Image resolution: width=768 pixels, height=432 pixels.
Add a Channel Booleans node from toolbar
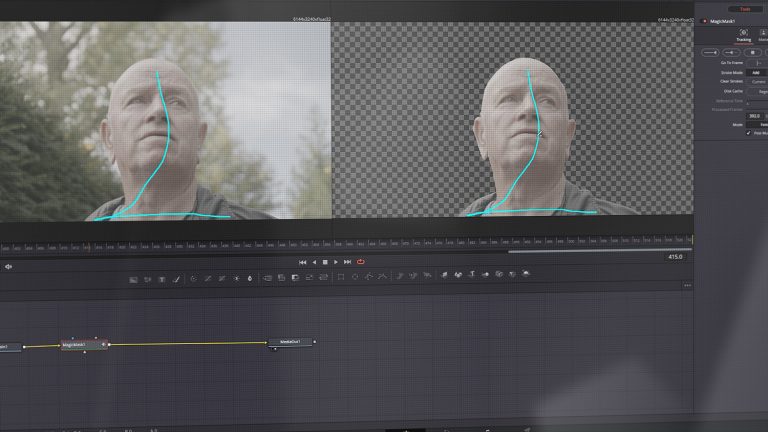pyautogui.click(x=281, y=278)
